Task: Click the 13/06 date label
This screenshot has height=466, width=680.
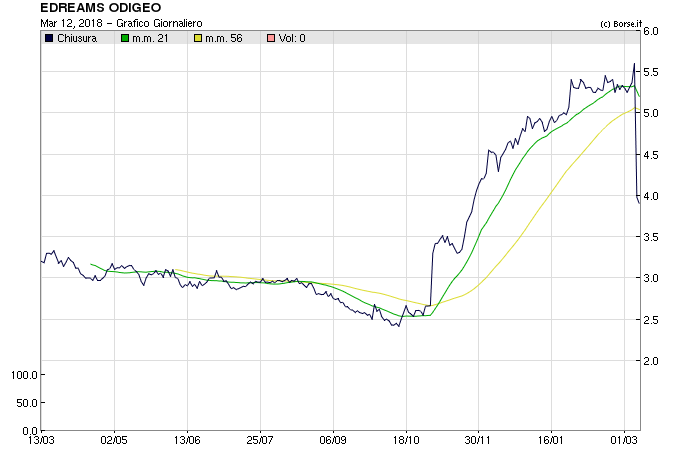Action: pos(187,440)
